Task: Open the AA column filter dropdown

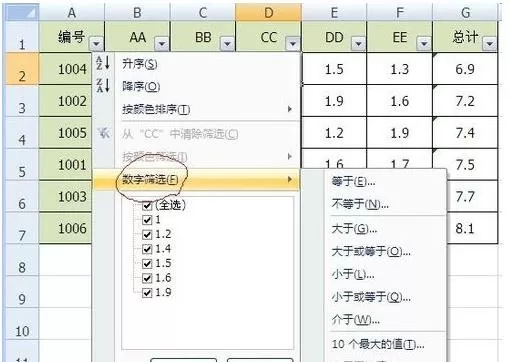Action: [x=162, y=43]
